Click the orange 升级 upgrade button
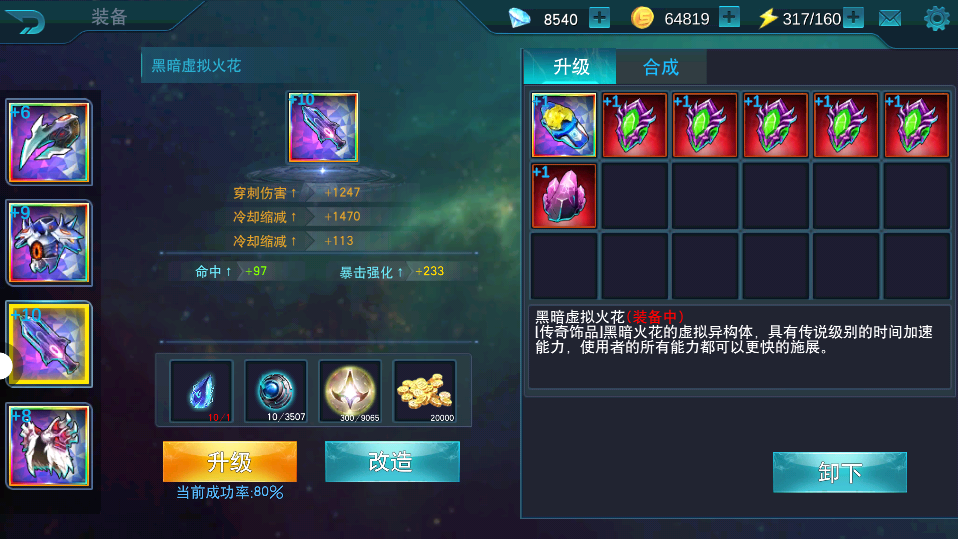This screenshot has height=539, width=958. pyautogui.click(x=230, y=461)
